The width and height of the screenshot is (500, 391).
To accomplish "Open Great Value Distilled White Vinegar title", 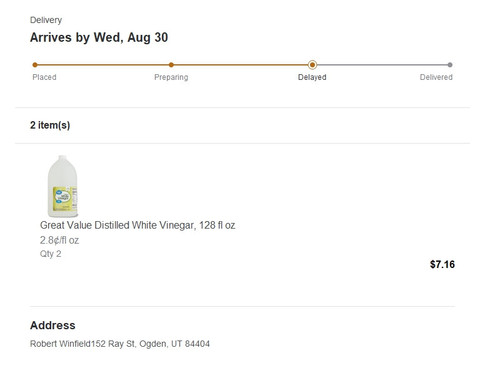I will (x=138, y=225).
